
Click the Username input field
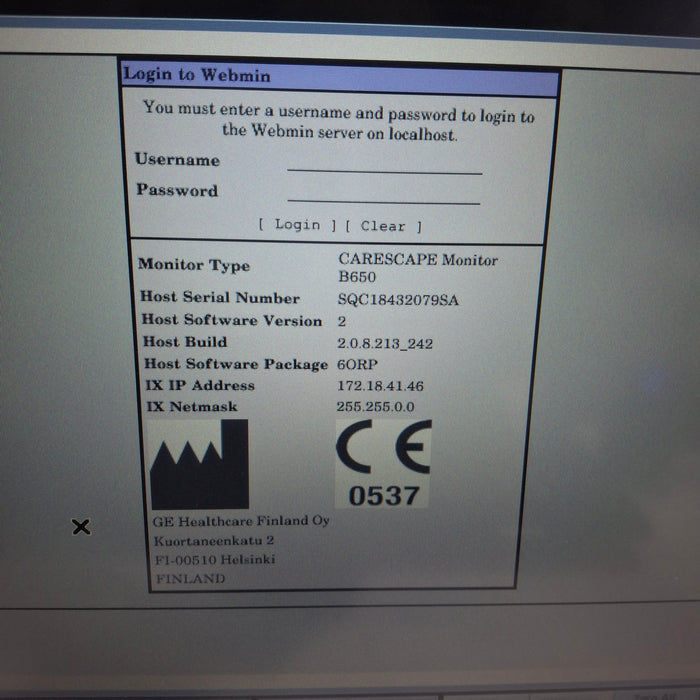pyautogui.click(x=384, y=164)
